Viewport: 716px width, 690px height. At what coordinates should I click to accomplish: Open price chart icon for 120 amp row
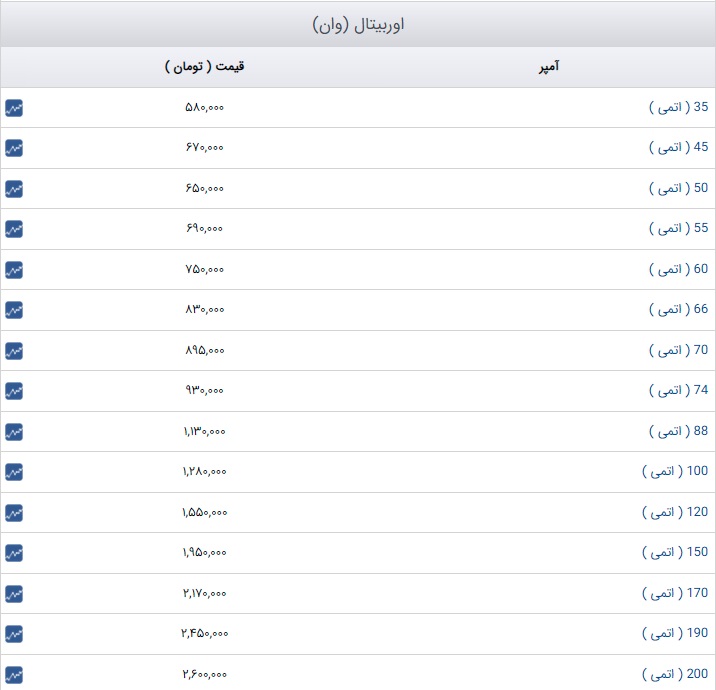[14, 513]
